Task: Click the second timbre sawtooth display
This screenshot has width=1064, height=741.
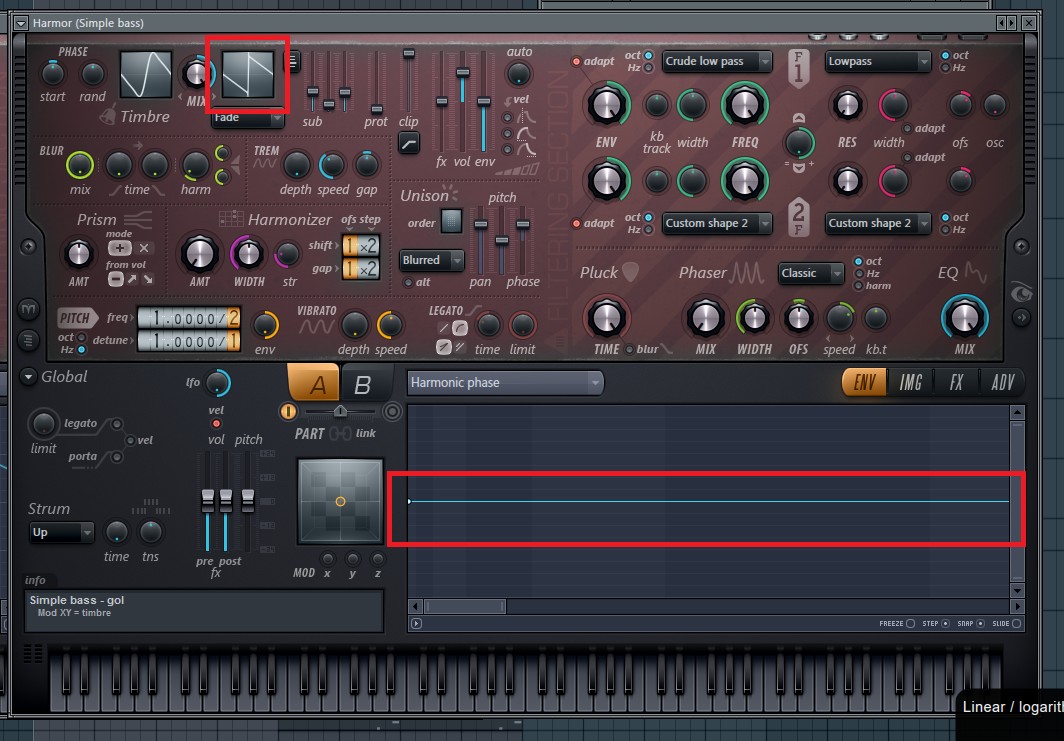Action: point(248,75)
